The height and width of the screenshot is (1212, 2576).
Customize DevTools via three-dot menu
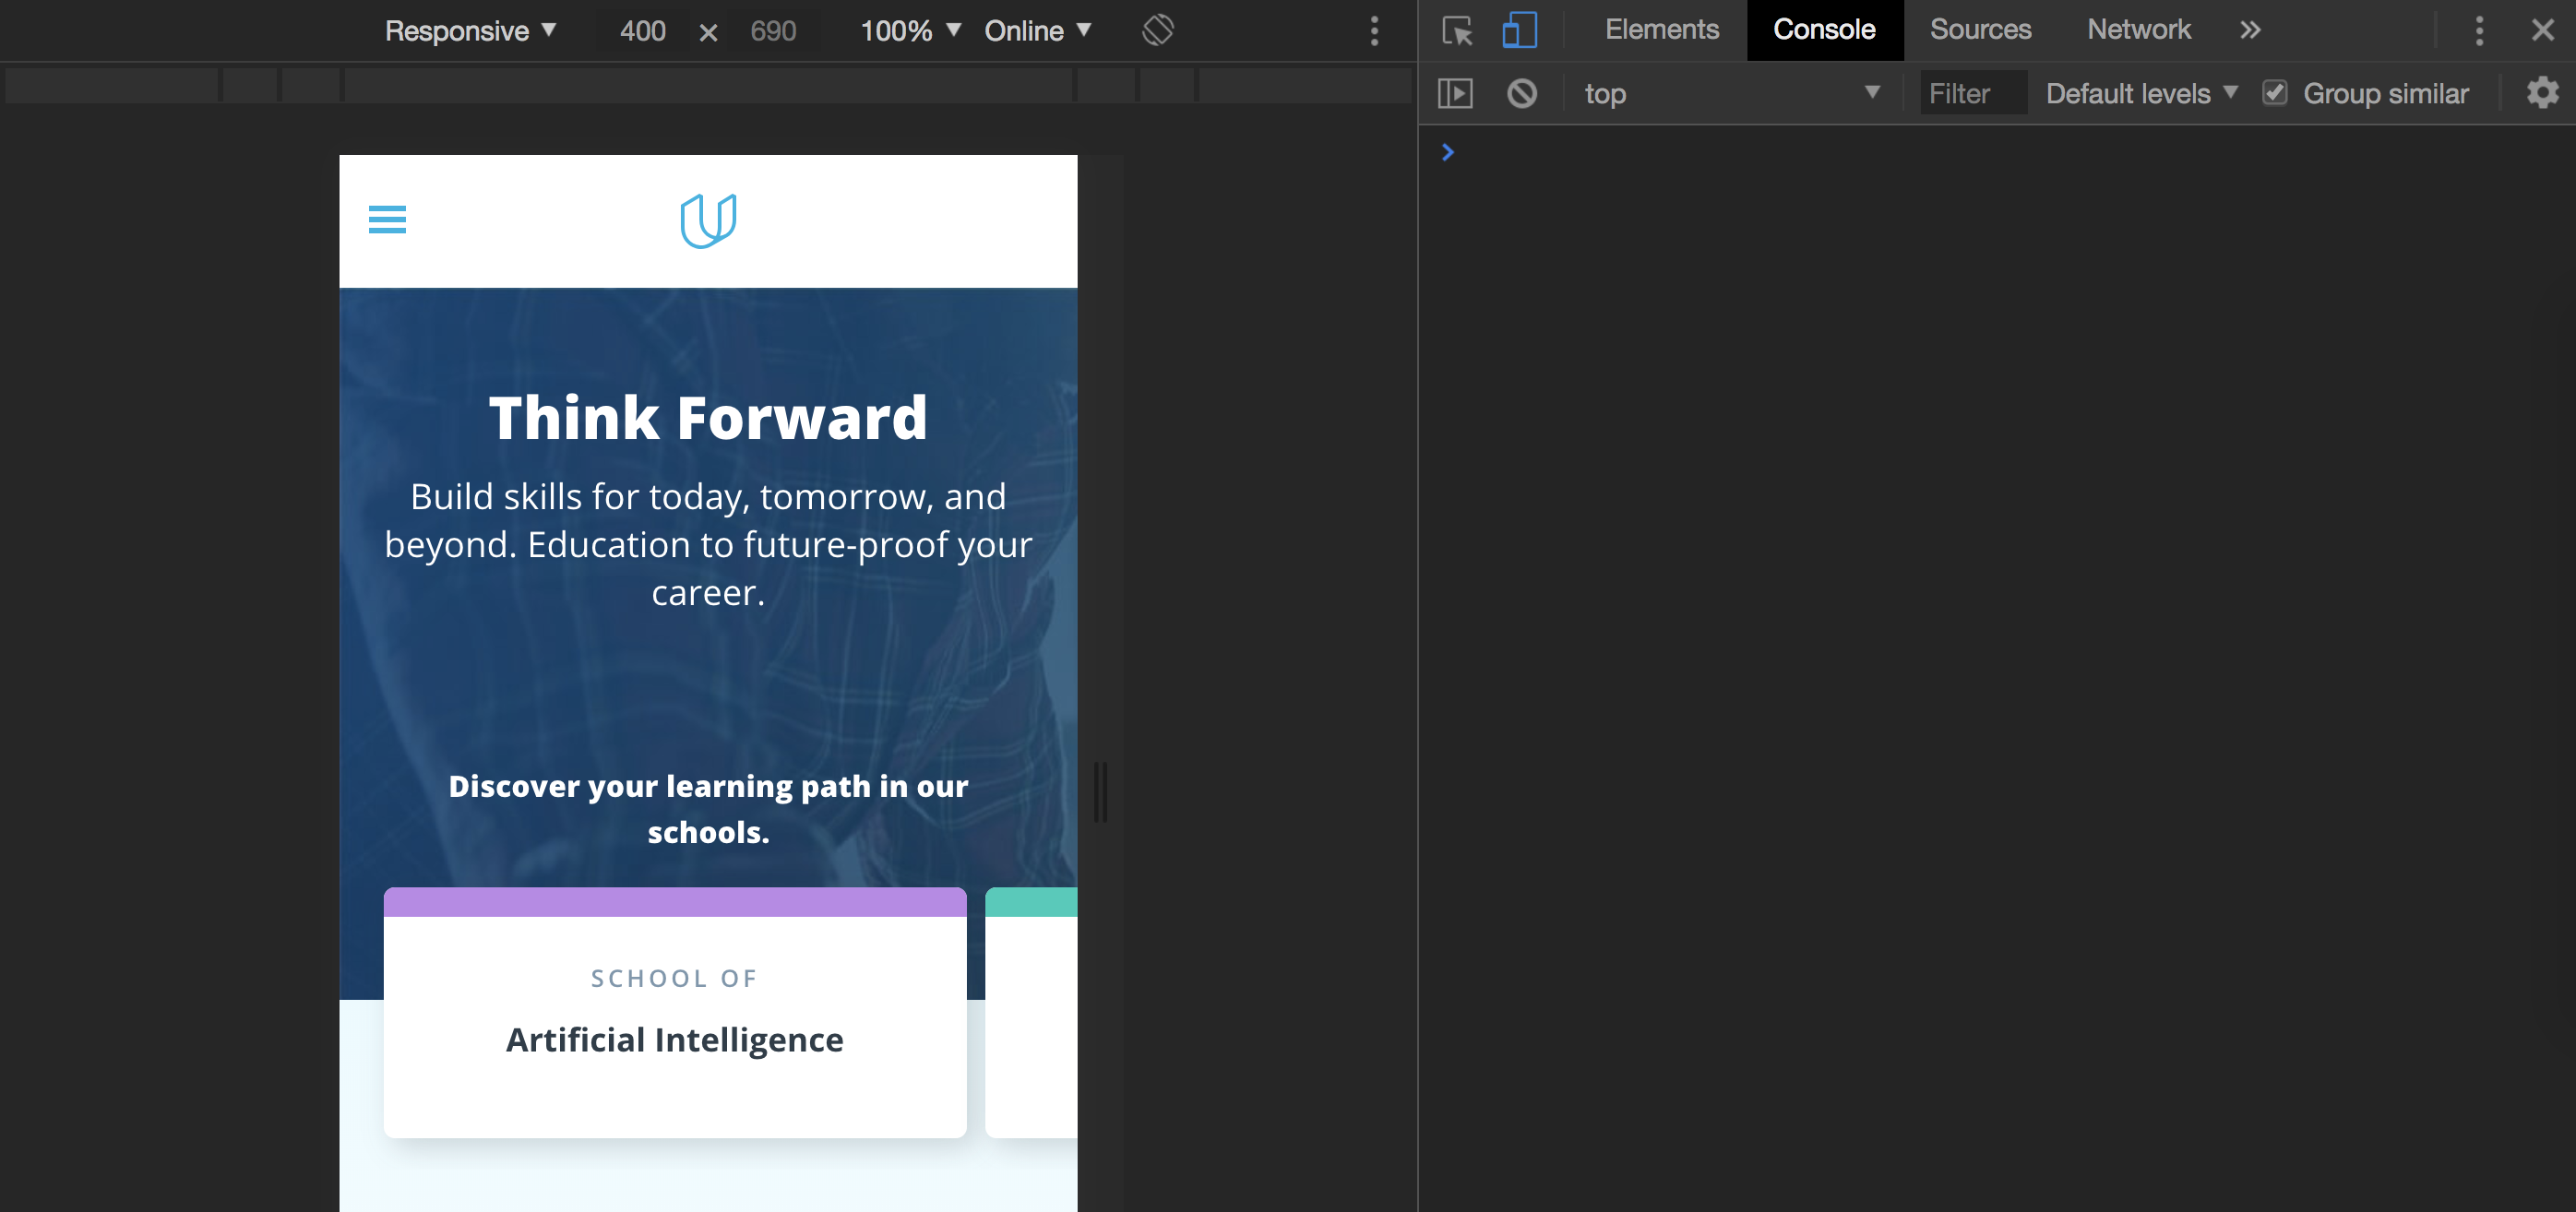pos(2478,30)
